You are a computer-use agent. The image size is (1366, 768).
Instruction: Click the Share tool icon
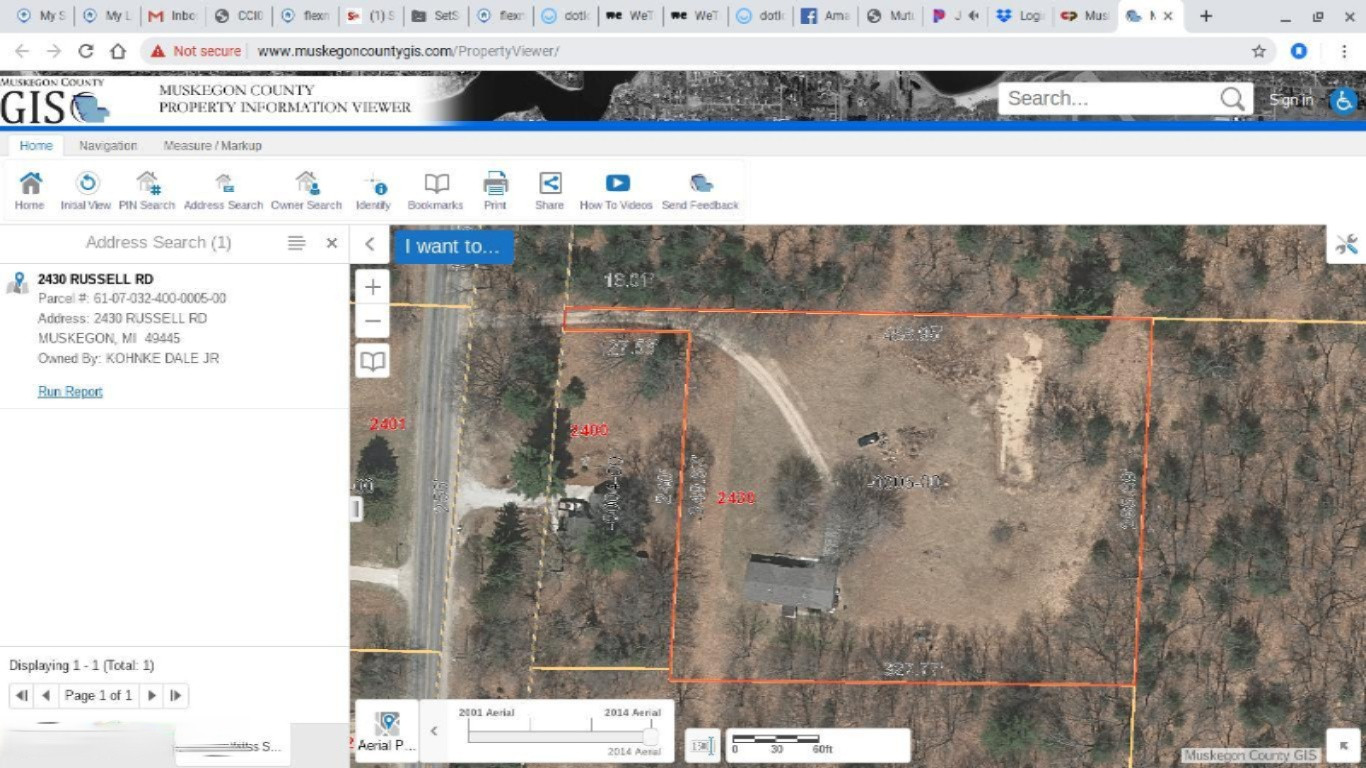point(549,190)
